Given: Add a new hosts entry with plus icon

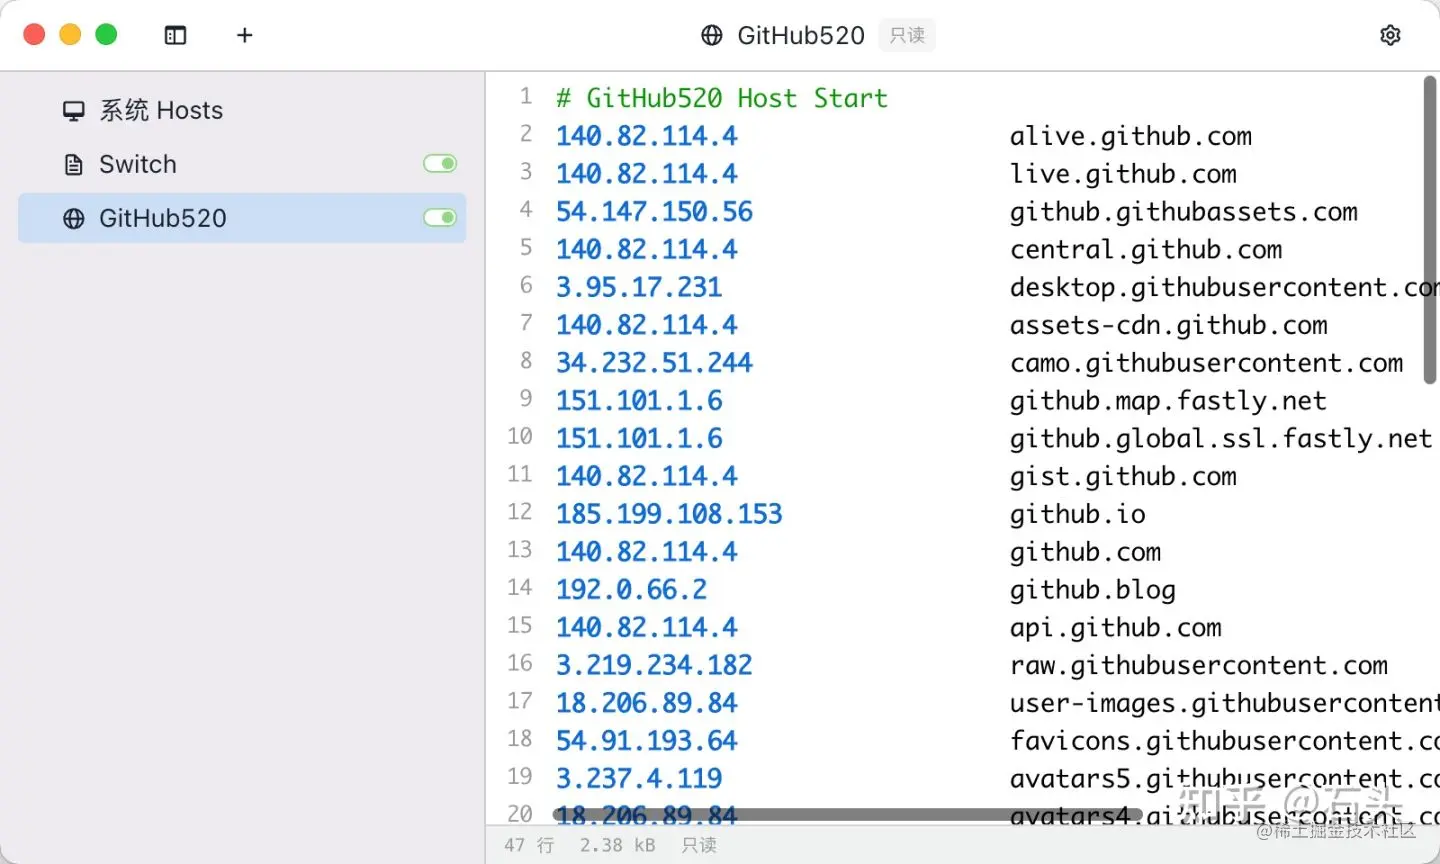Looking at the screenshot, I should [x=245, y=36].
